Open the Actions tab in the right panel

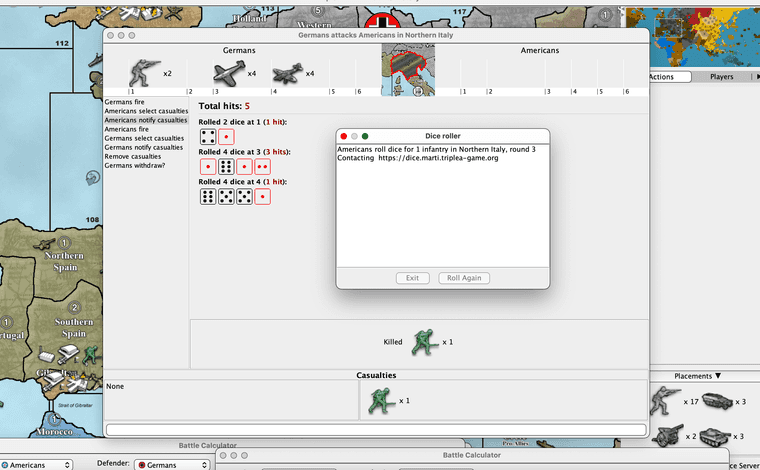669,77
